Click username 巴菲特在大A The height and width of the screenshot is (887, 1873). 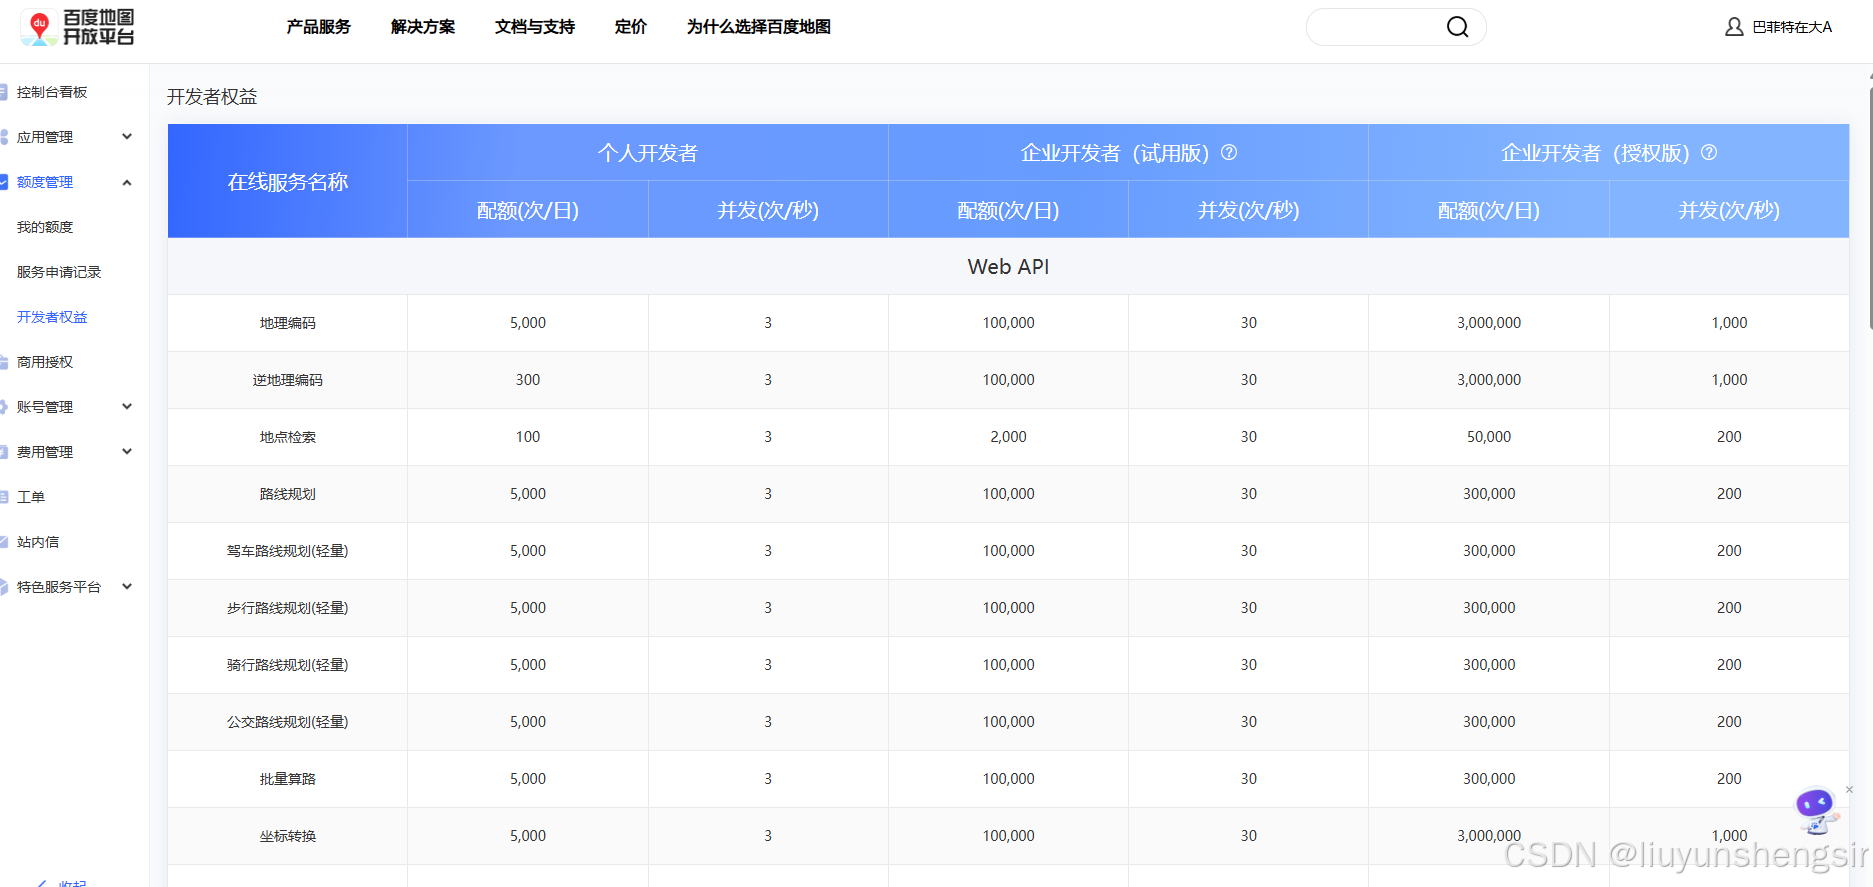click(1792, 27)
